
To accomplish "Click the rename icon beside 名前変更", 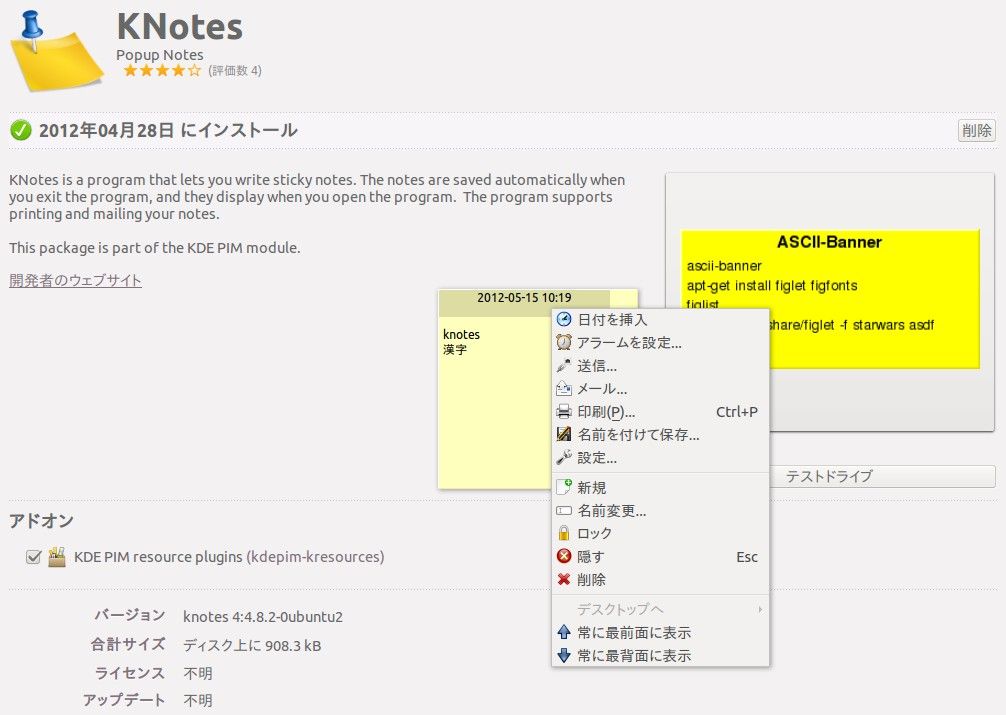I will coord(564,511).
